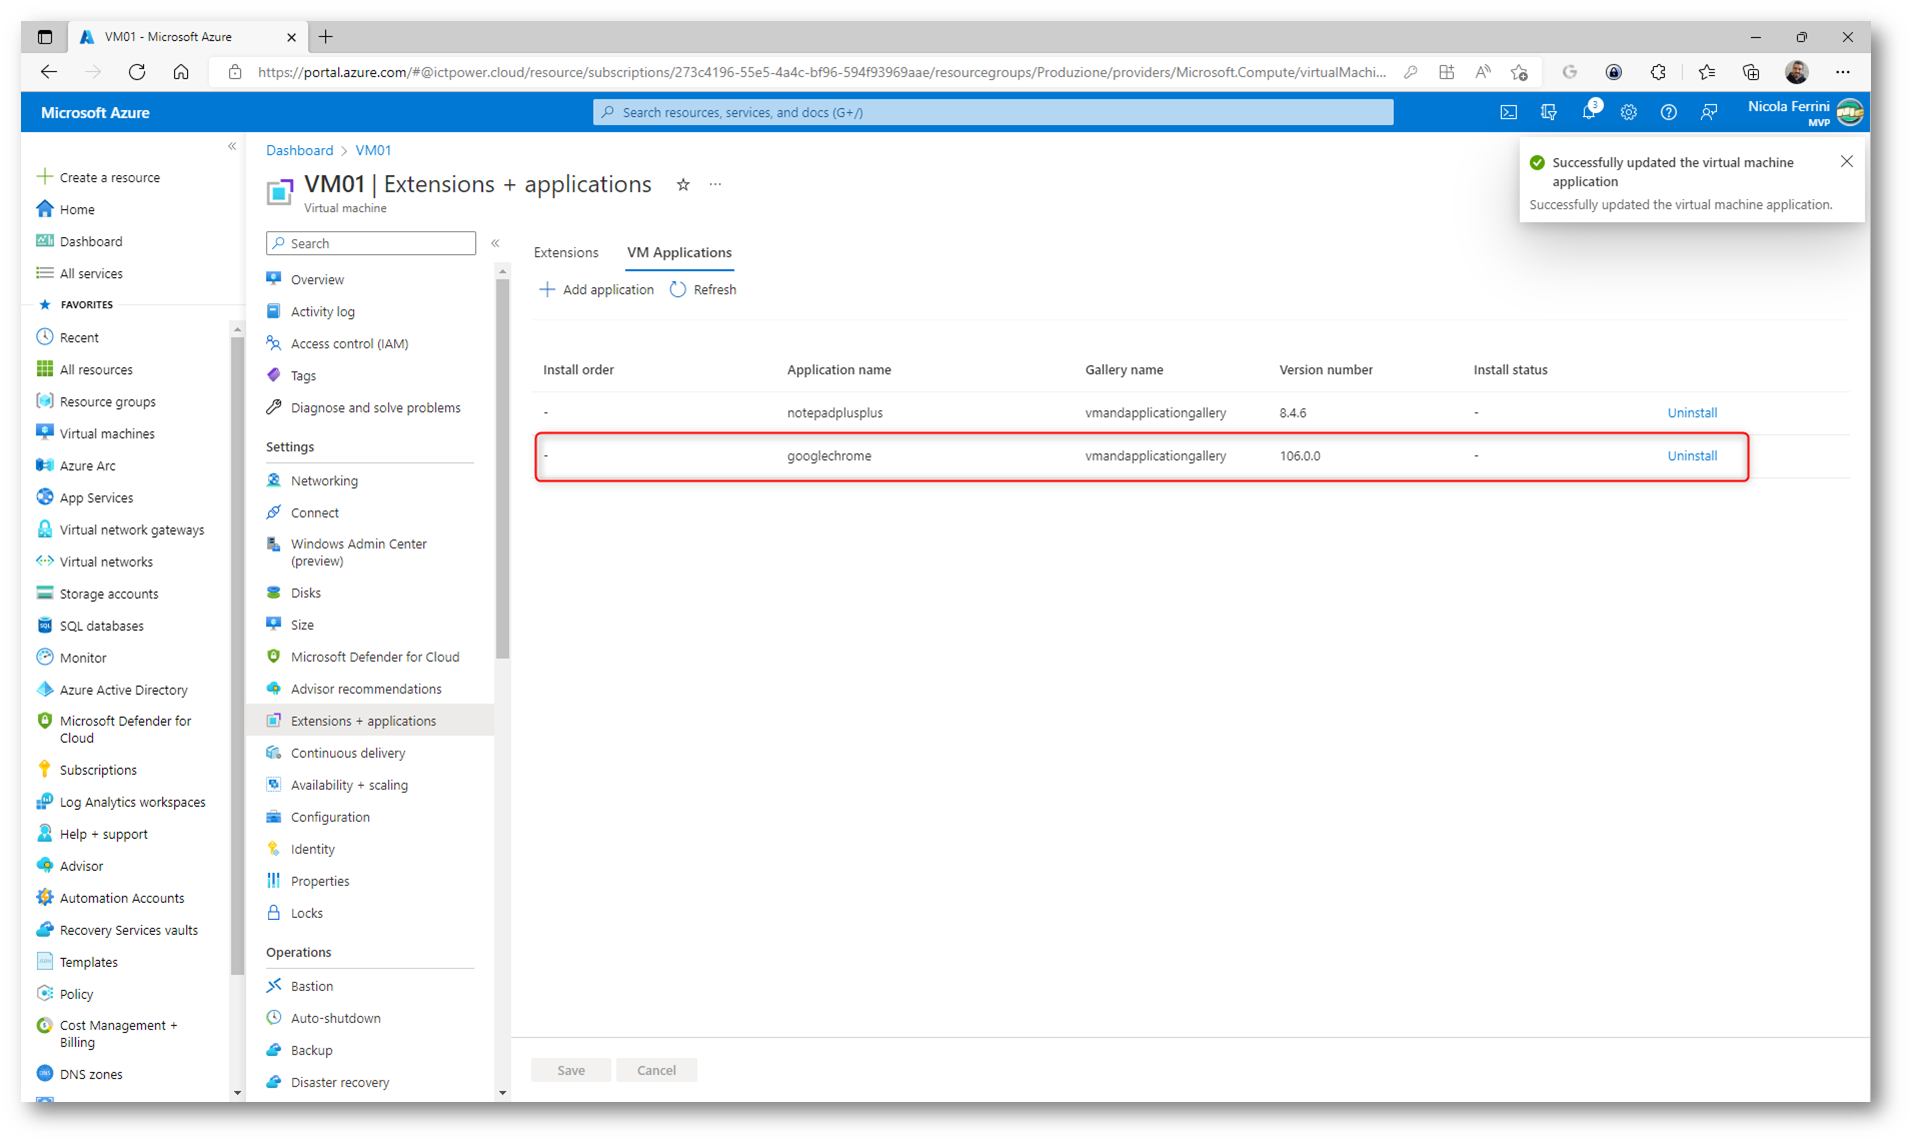Switch to the Extensions tab
Image resolution: width=1913 pixels, height=1144 pixels.
click(566, 253)
